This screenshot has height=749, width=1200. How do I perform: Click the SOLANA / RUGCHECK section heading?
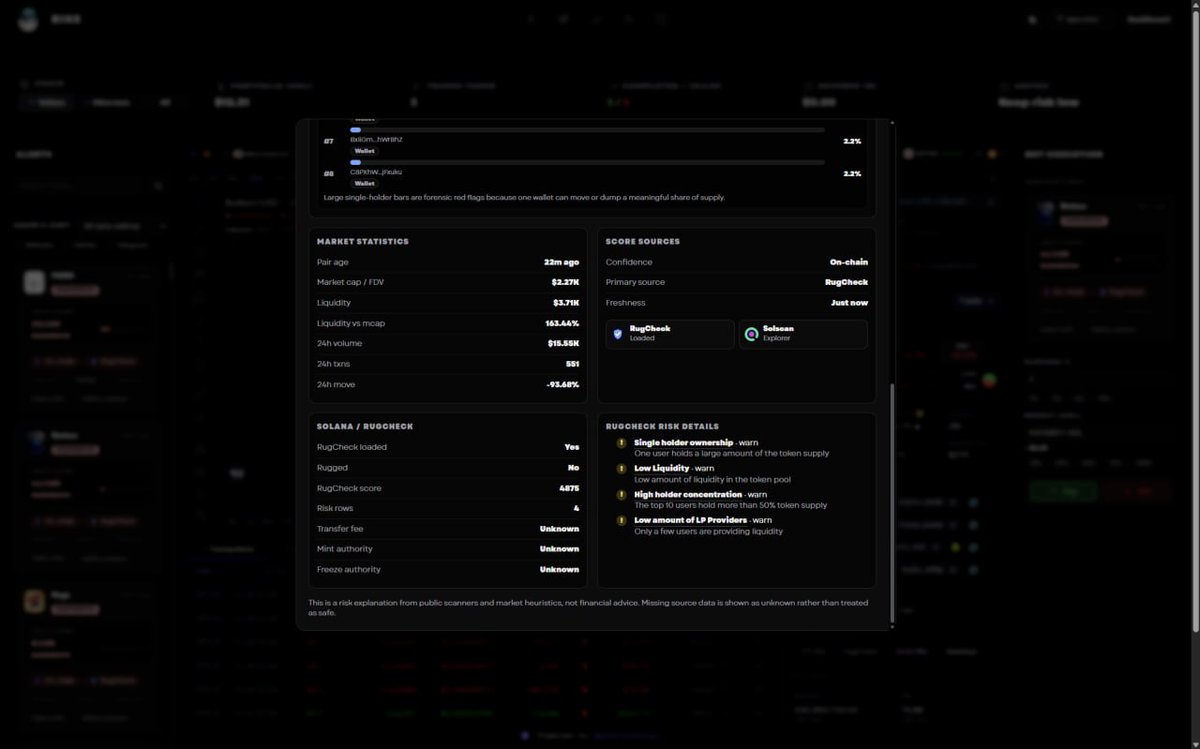tap(365, 427)
